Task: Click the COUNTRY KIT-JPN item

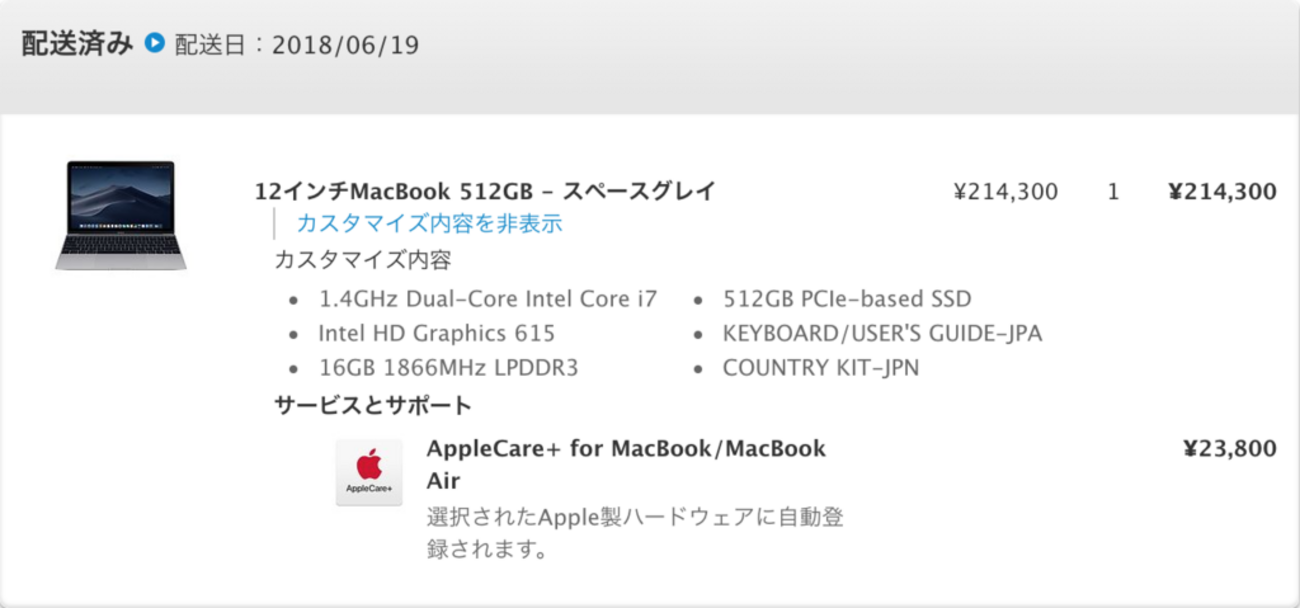Action: (x=820, y=368)
